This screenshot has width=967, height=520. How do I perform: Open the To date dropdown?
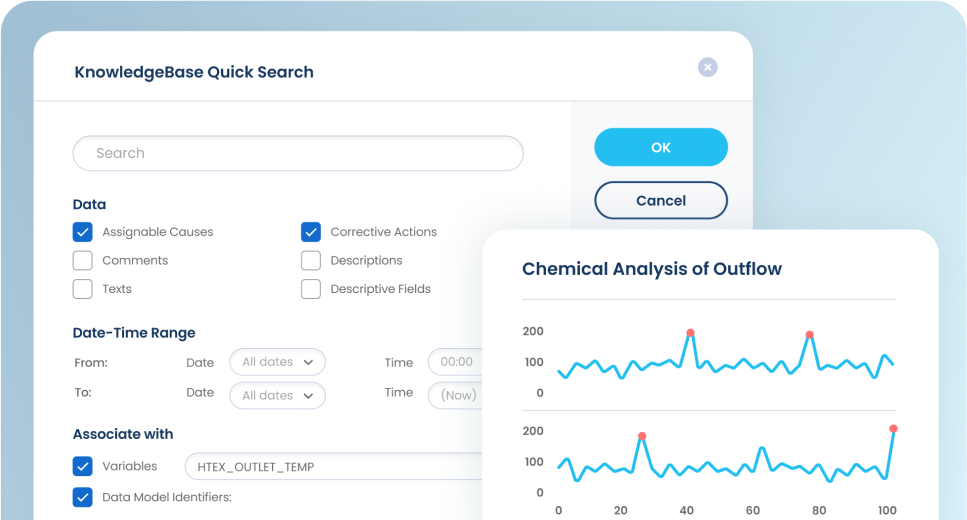click(277, 395)
